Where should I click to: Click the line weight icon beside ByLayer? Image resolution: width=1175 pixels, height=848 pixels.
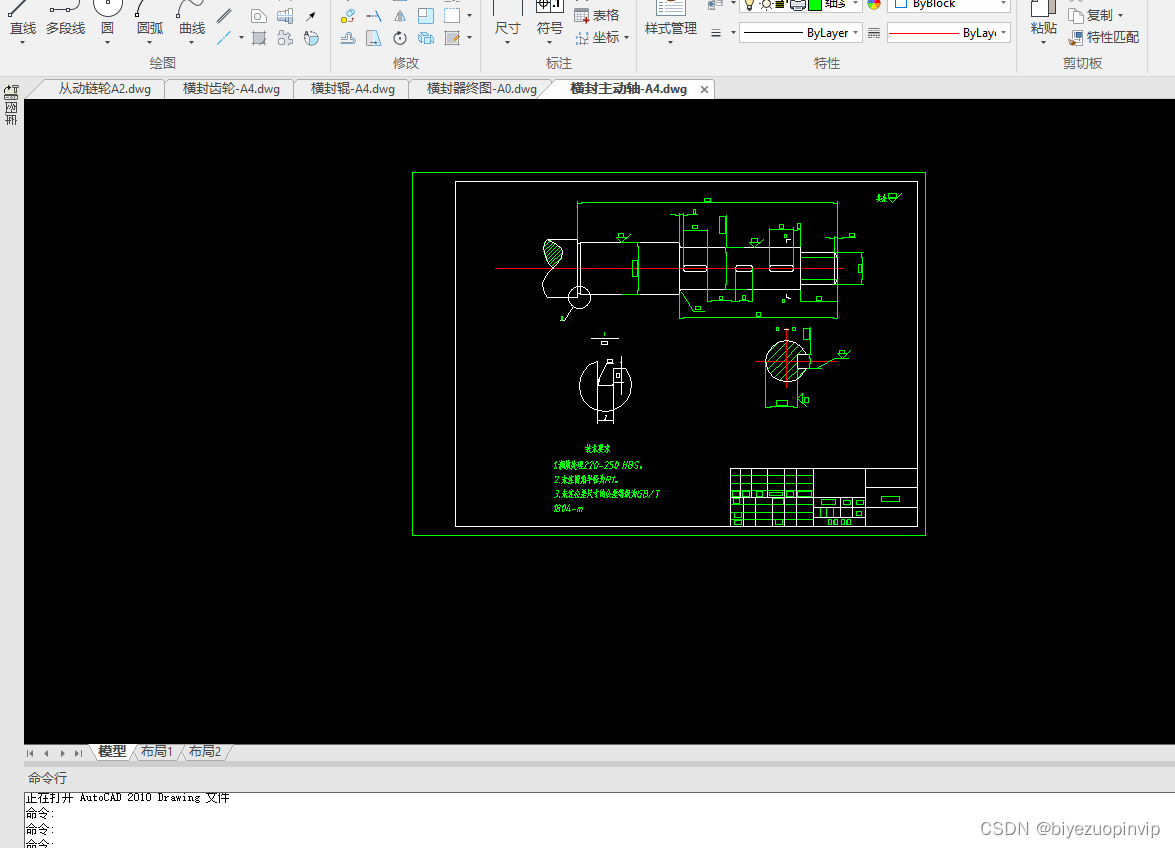point(716,33)
